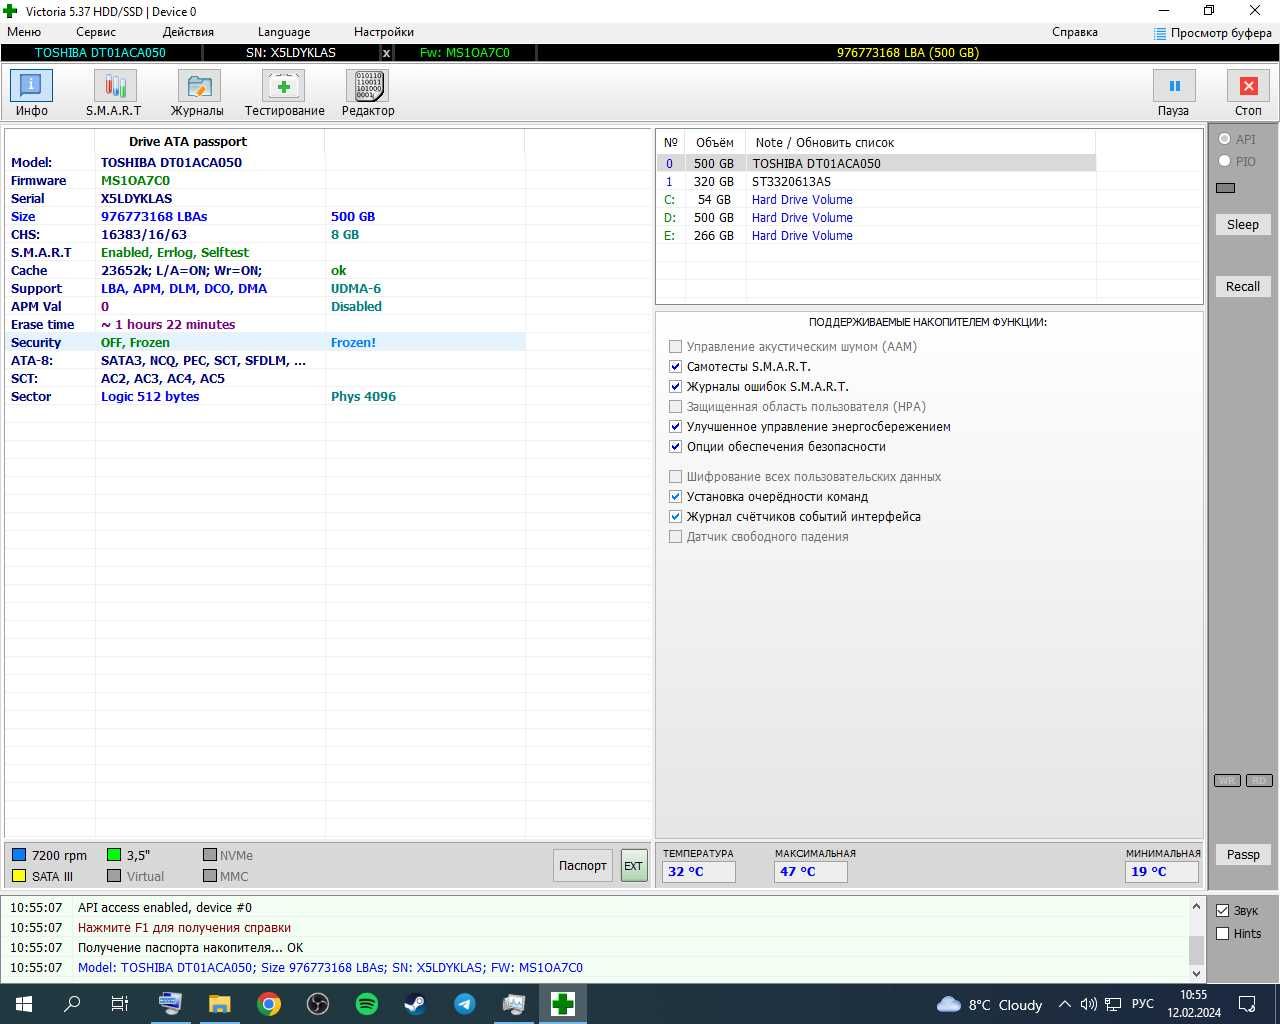Click the Passp button

1243,854
